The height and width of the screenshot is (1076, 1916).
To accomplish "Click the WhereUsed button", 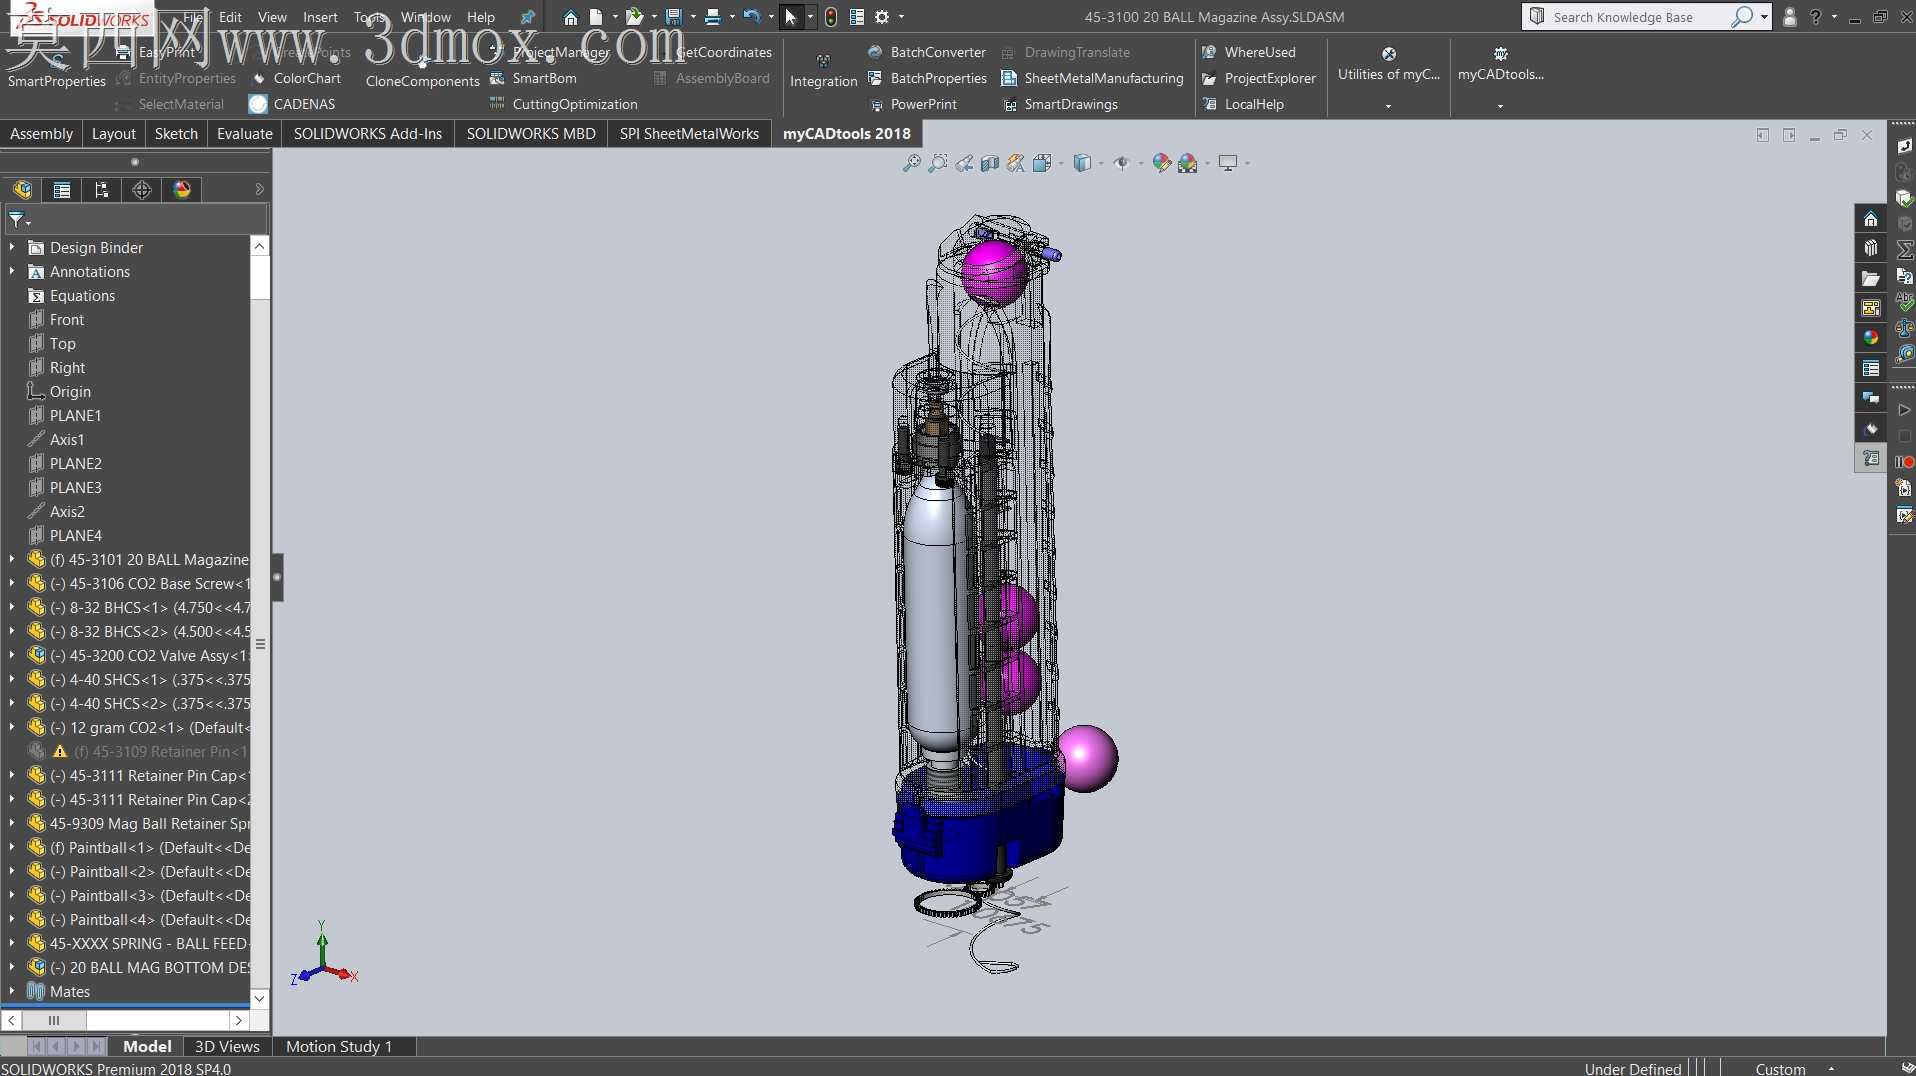I will tap(1249, 52).
